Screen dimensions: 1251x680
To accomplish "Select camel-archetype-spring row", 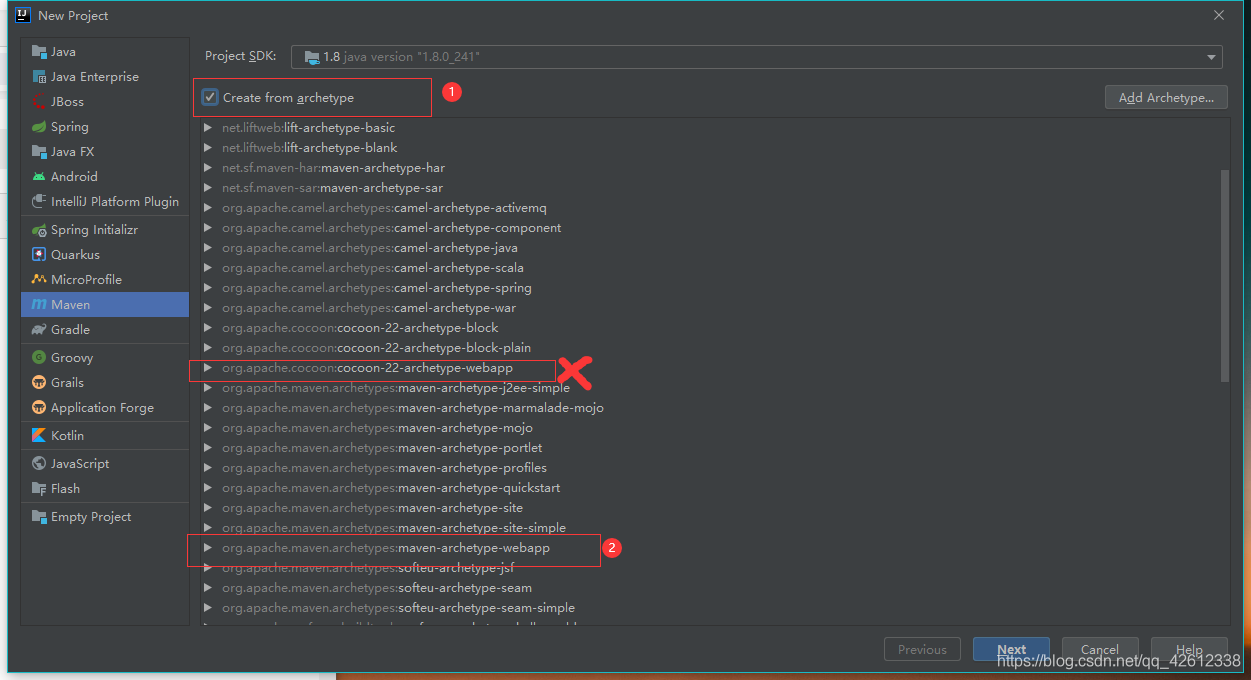I will (x=709, y=288).
